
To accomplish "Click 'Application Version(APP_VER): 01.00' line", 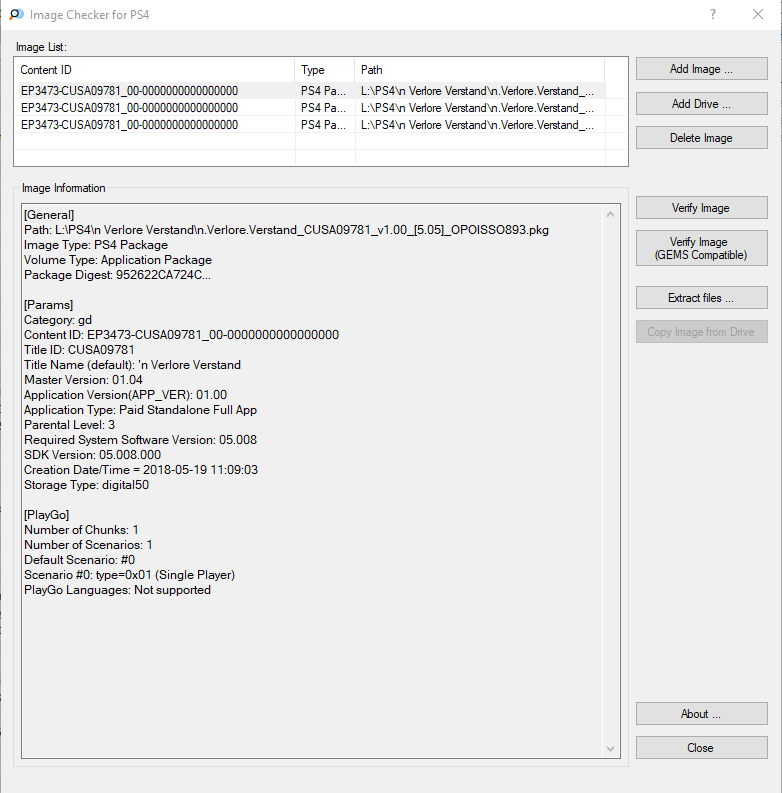I will pyautogui.click(x=125, y=395).
